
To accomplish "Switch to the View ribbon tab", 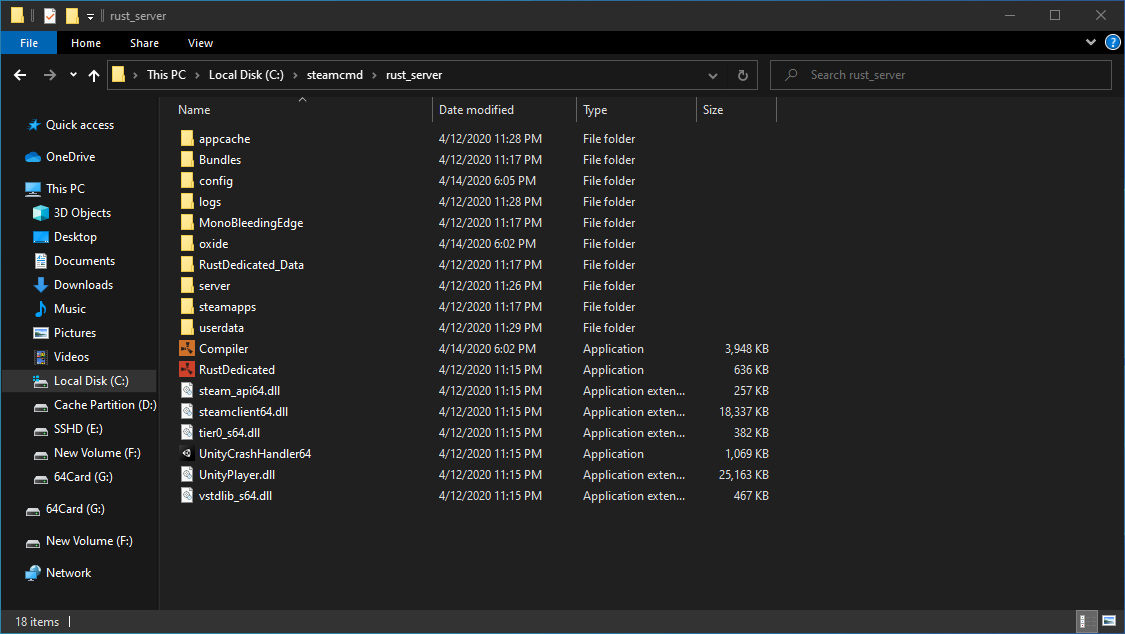I will coord(200,43).
